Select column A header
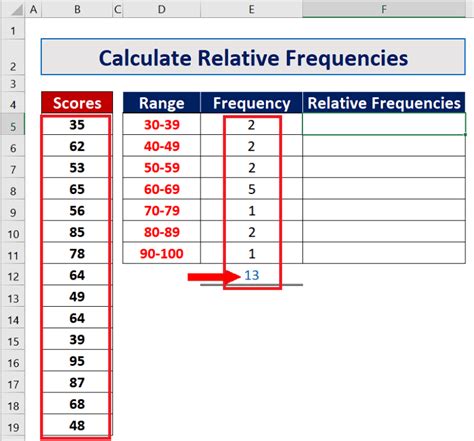 click(33, 9)
